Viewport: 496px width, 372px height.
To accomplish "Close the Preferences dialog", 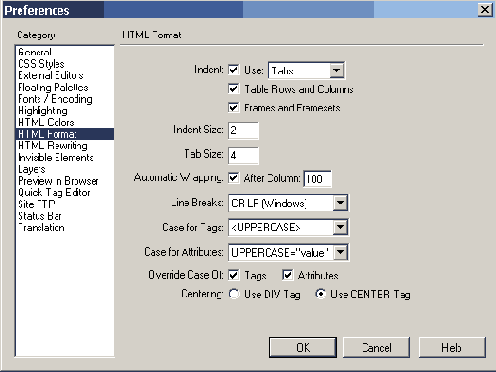I will pyautogui.click(x=485, y=10).
